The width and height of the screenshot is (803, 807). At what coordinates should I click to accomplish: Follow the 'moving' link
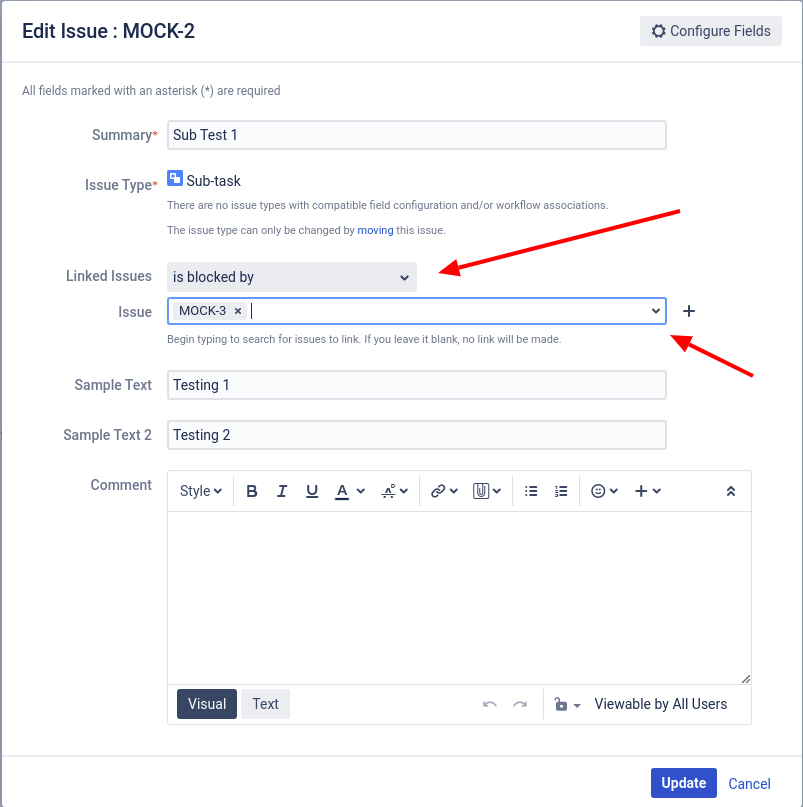375,230
